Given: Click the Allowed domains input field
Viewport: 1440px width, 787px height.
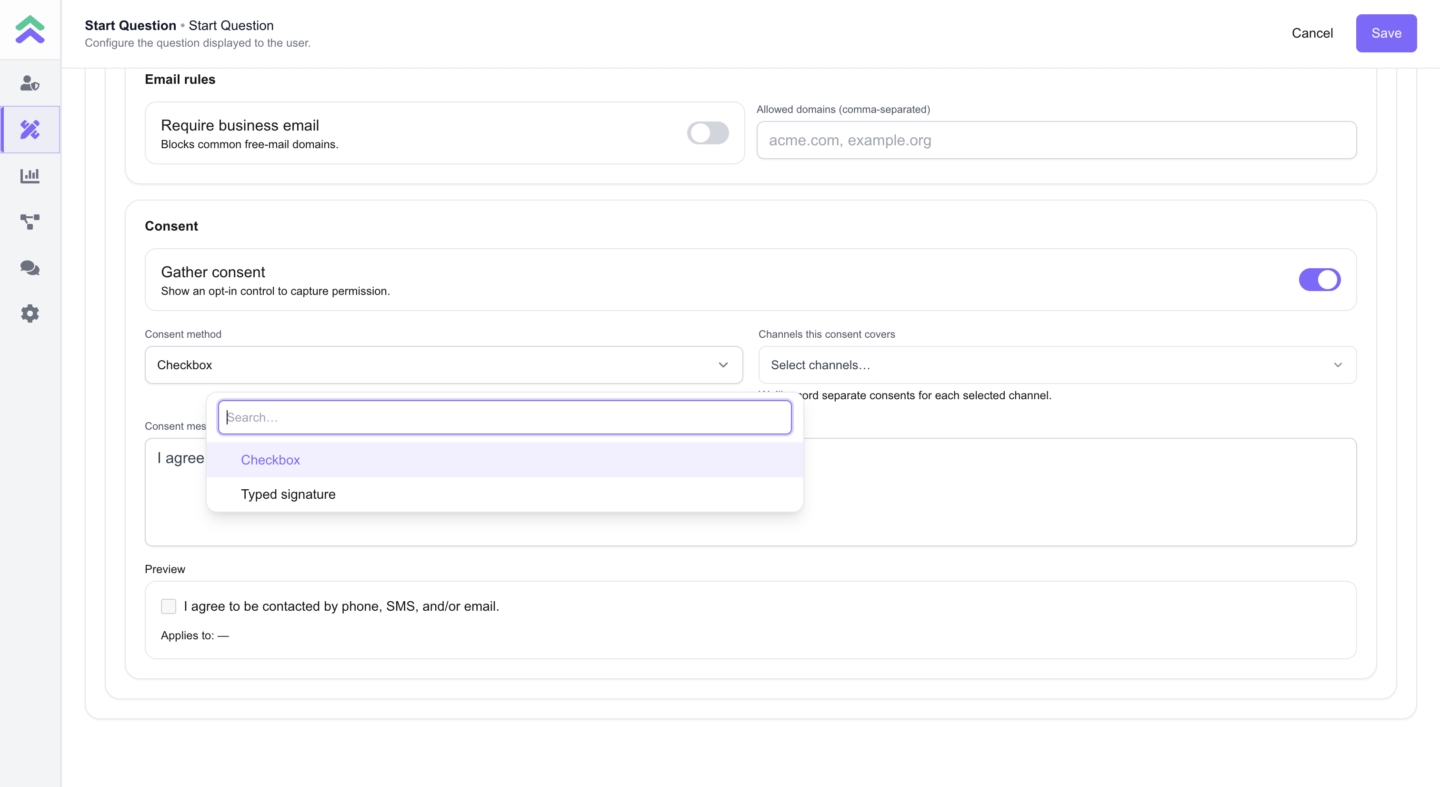Looking at the screenshot, I should coord(1056,140).
